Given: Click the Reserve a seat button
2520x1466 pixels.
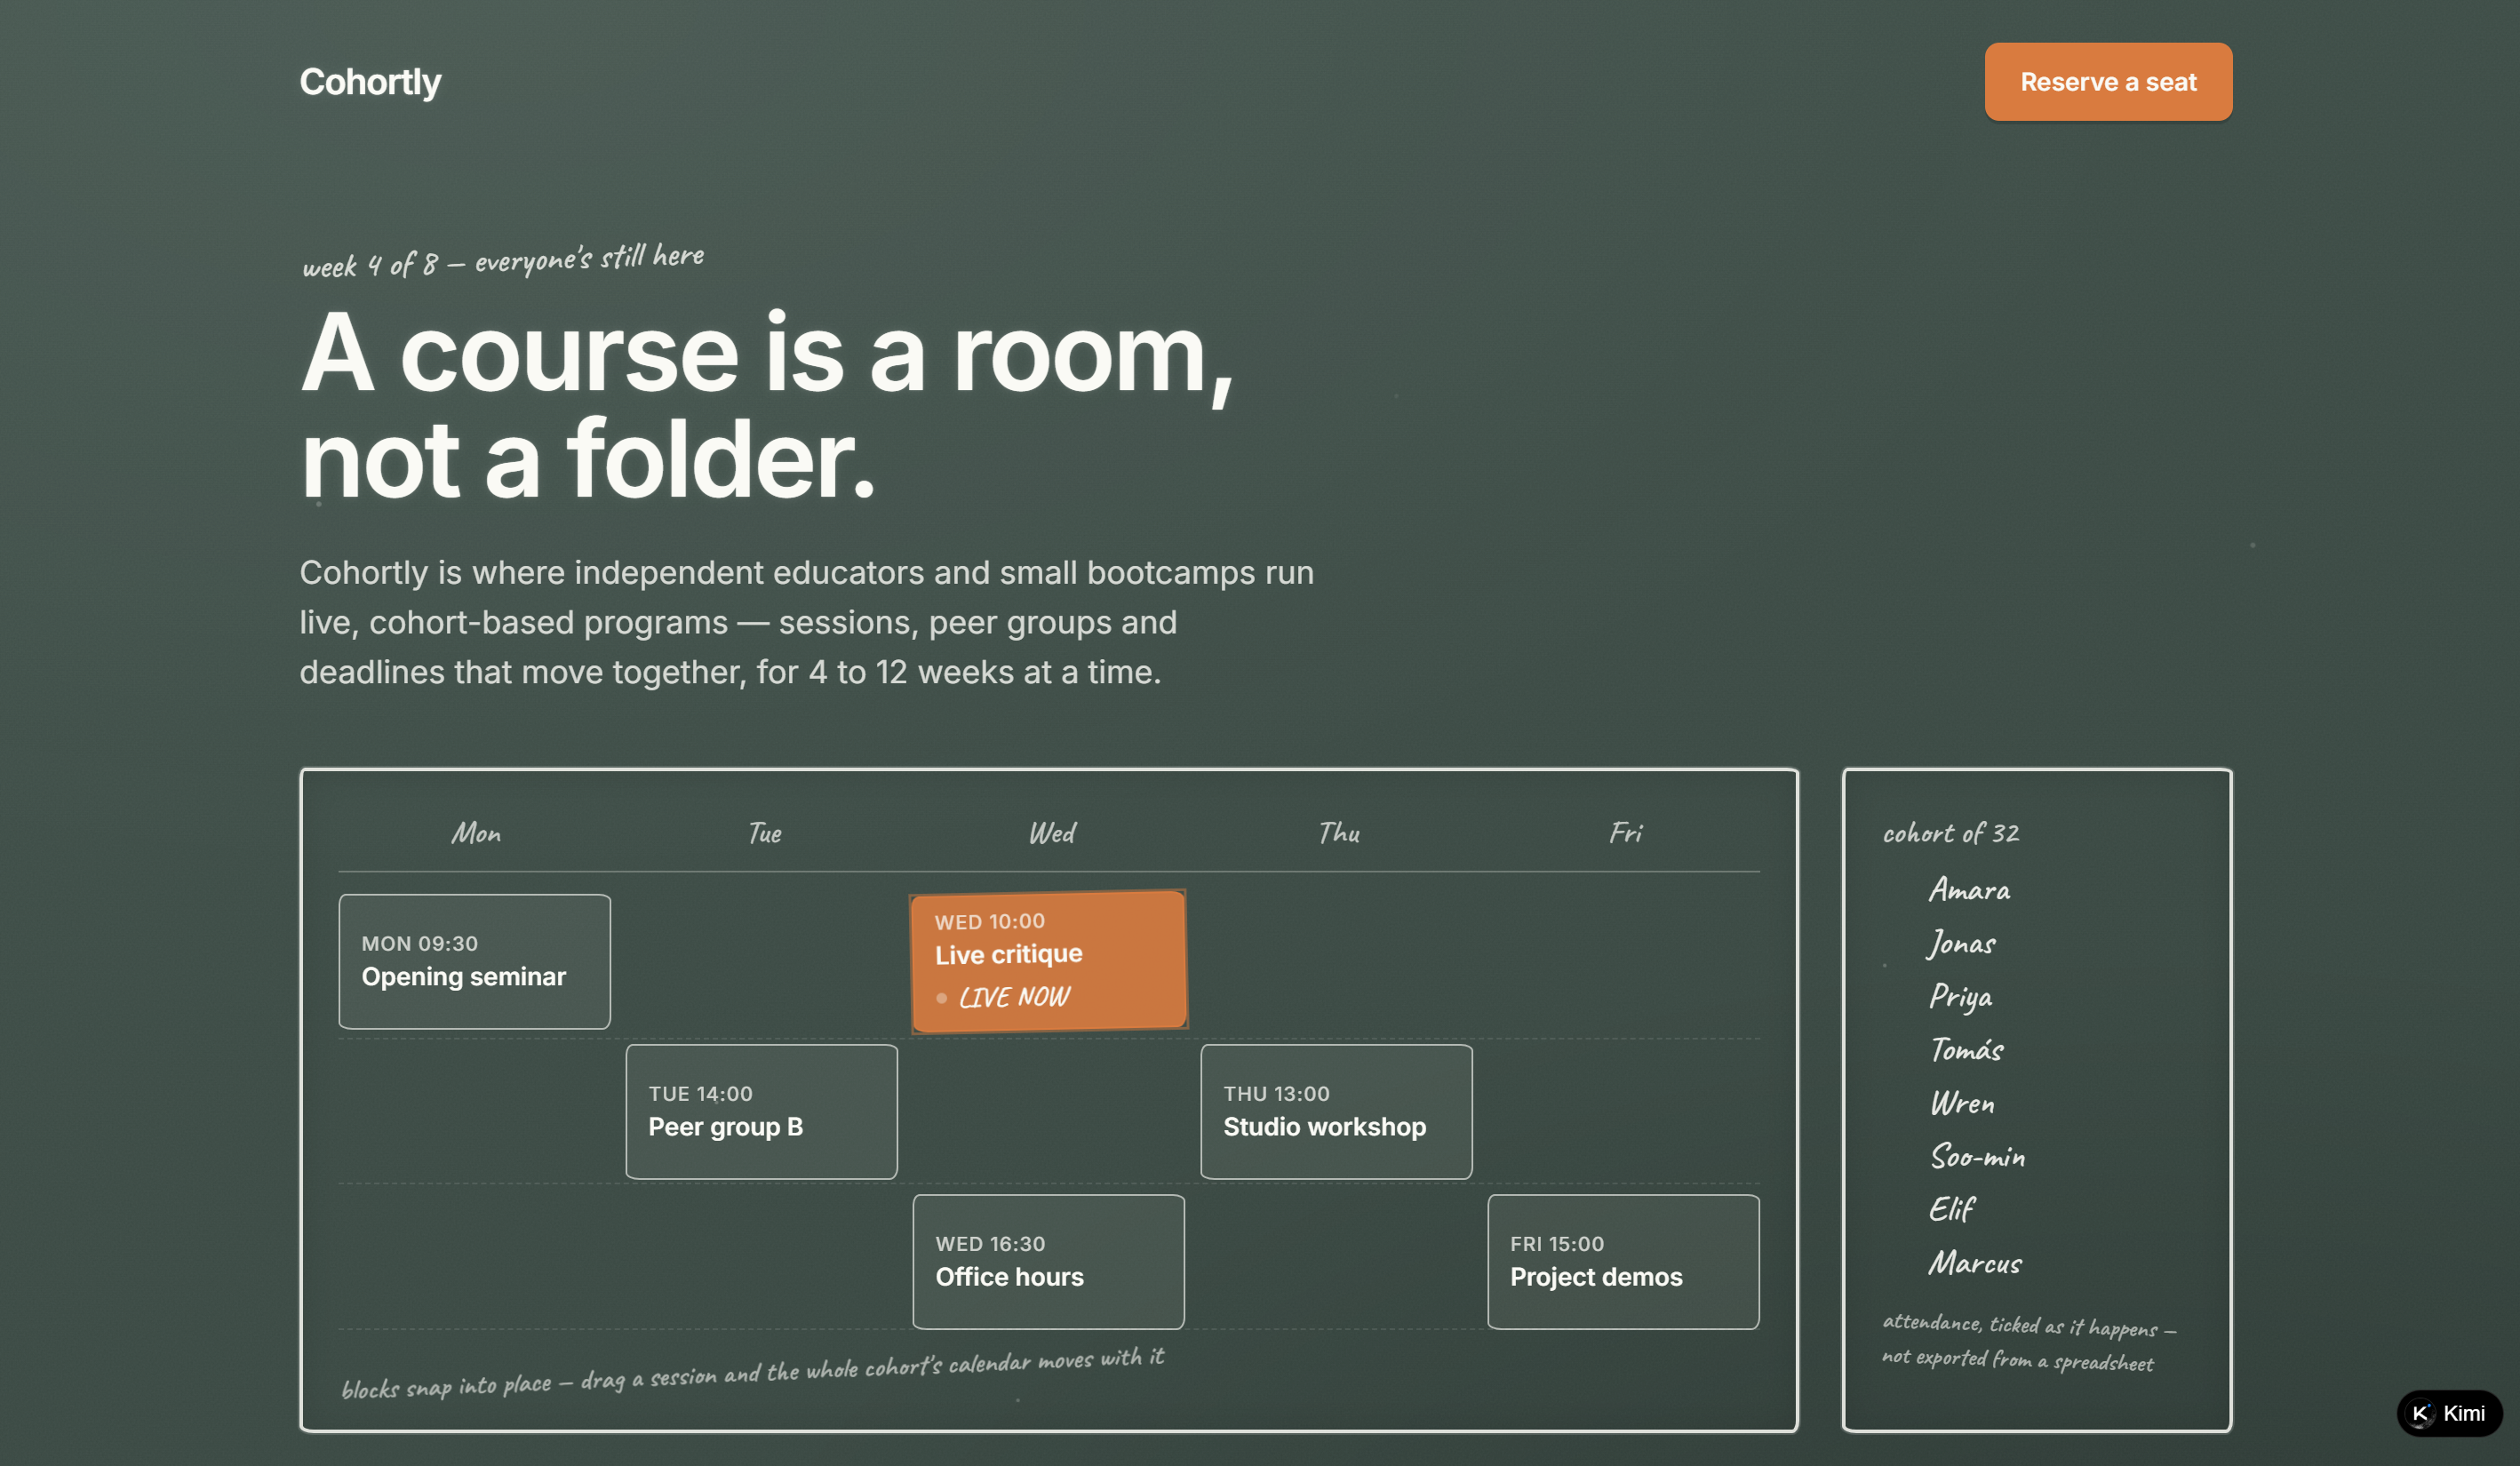Looking at the screenshot, I should click(x=2108, y=82).
